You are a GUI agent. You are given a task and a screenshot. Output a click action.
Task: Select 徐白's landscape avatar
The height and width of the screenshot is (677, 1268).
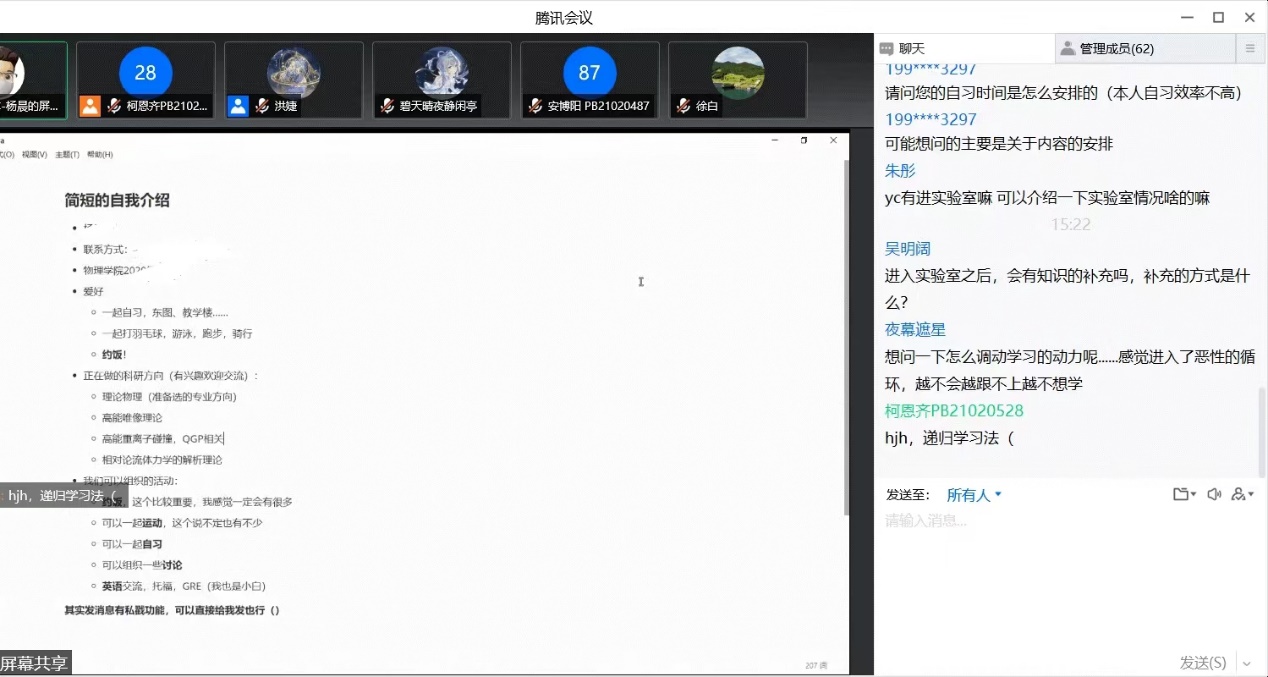tap(738, 73)
